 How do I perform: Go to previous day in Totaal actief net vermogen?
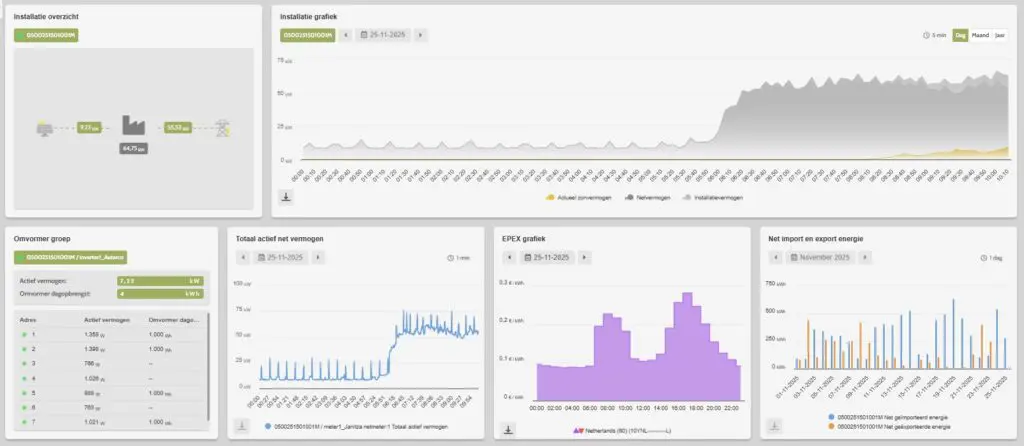click(x=243, y=257)
